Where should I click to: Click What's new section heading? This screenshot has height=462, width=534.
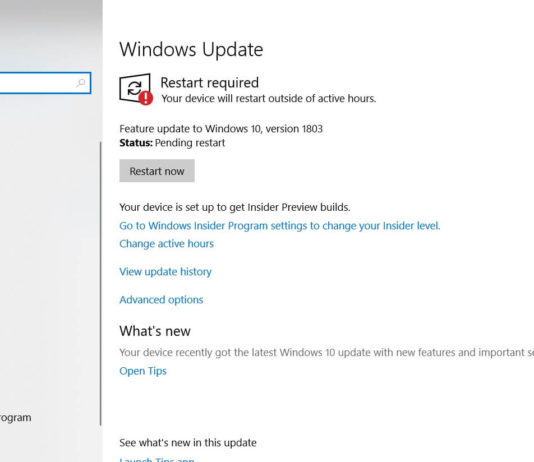155,331
